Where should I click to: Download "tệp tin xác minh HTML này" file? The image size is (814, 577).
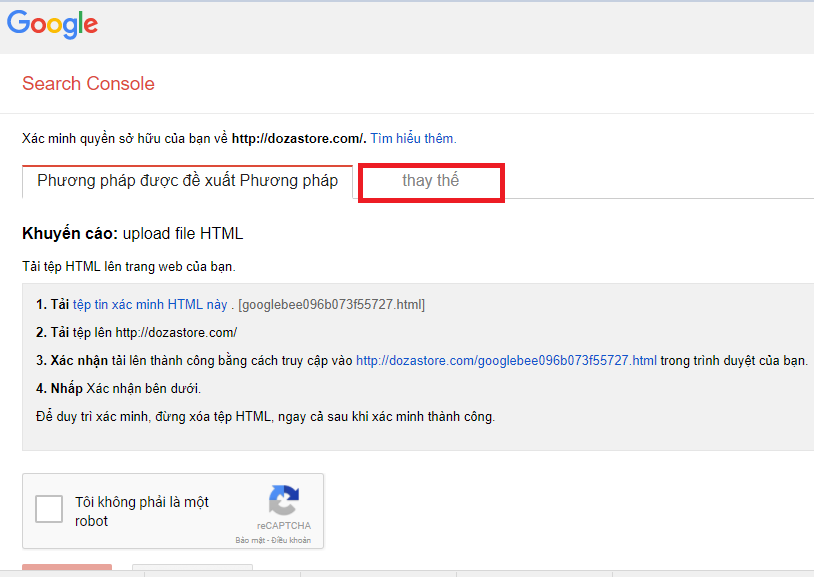coord(150,304)
